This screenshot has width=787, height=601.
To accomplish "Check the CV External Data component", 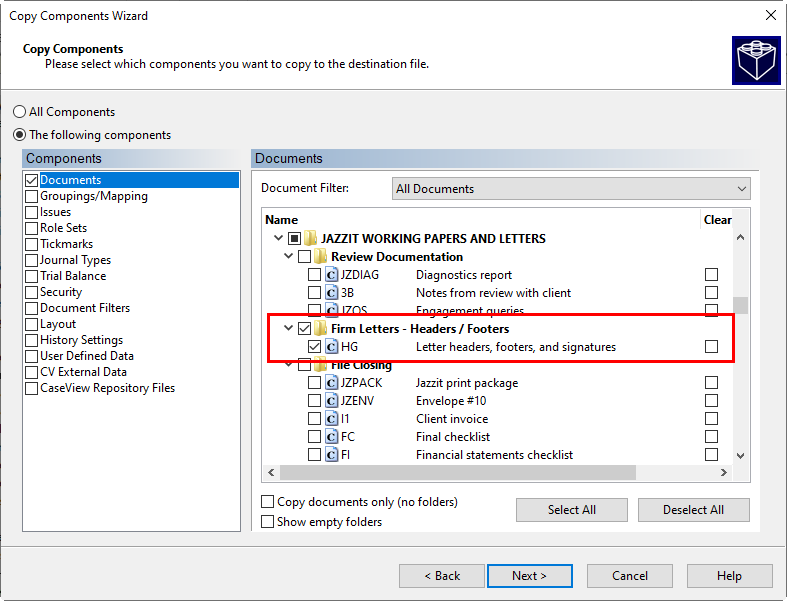I will 31,372.
